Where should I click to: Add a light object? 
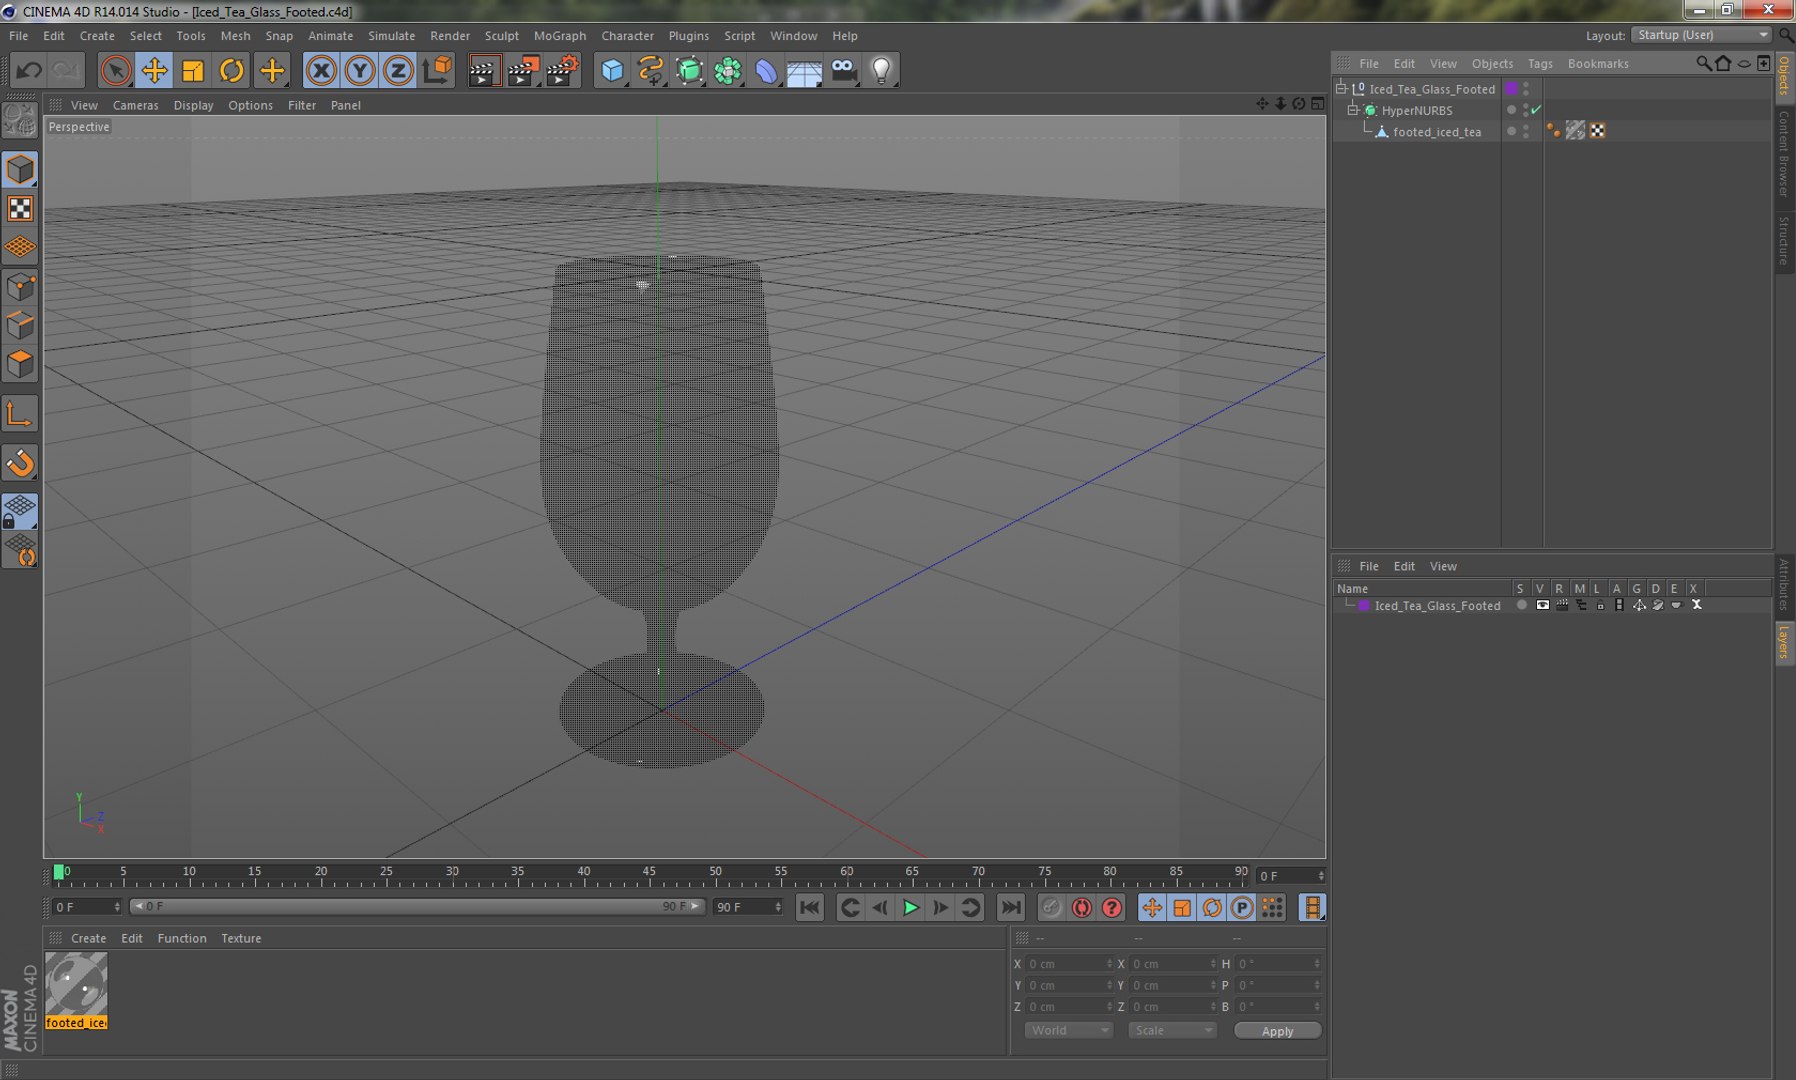881,70
